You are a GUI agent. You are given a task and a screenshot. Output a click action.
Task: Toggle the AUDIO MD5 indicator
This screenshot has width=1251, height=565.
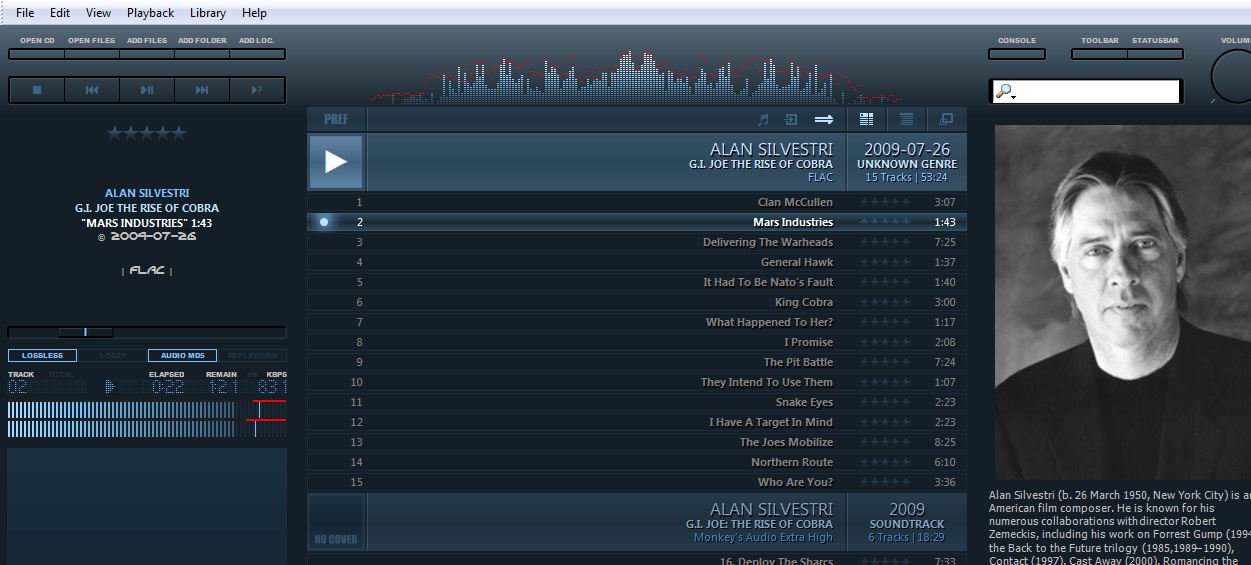click(182, 355)
